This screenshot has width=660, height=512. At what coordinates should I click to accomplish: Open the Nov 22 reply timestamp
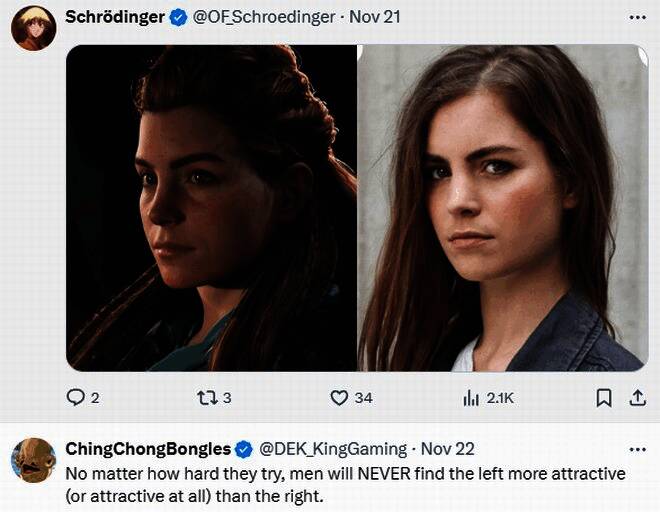447,449
